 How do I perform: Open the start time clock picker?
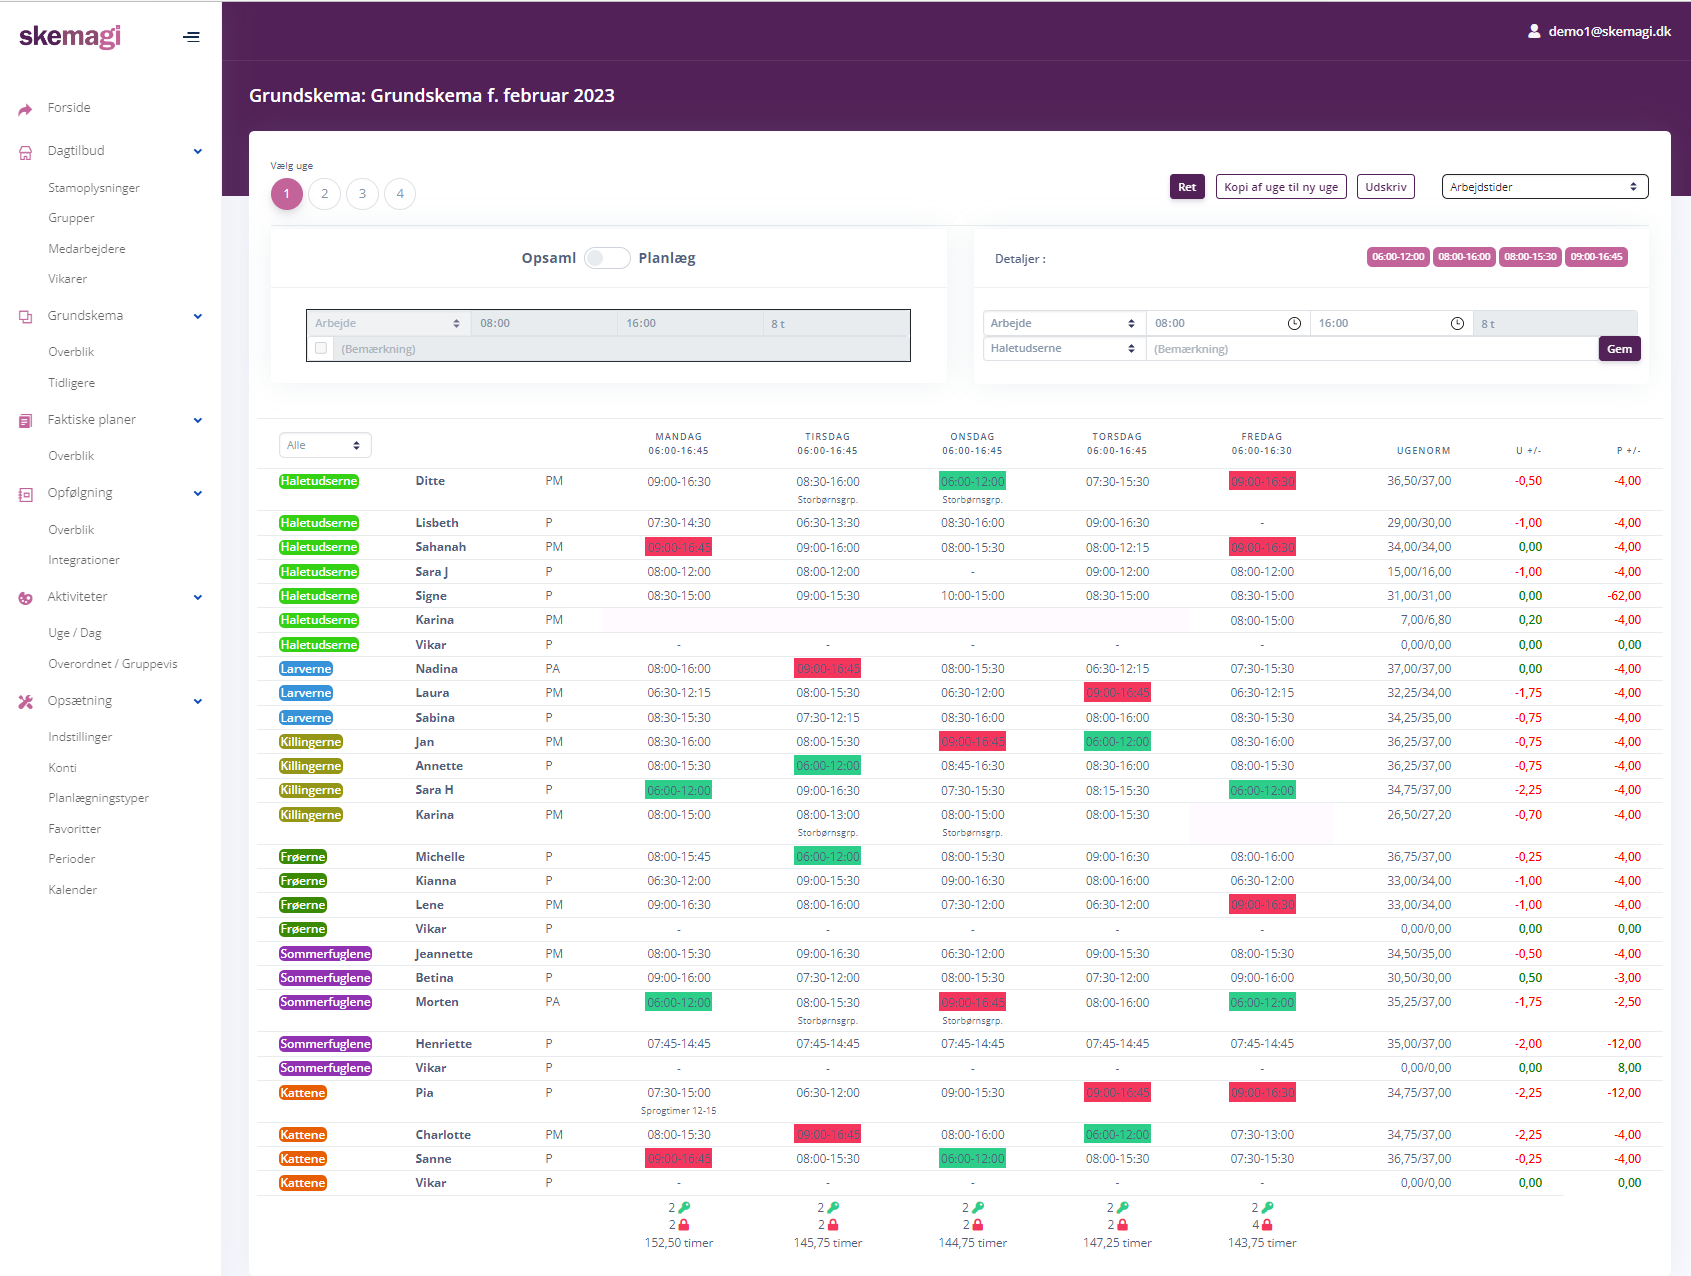click(x=1294, y=323)
